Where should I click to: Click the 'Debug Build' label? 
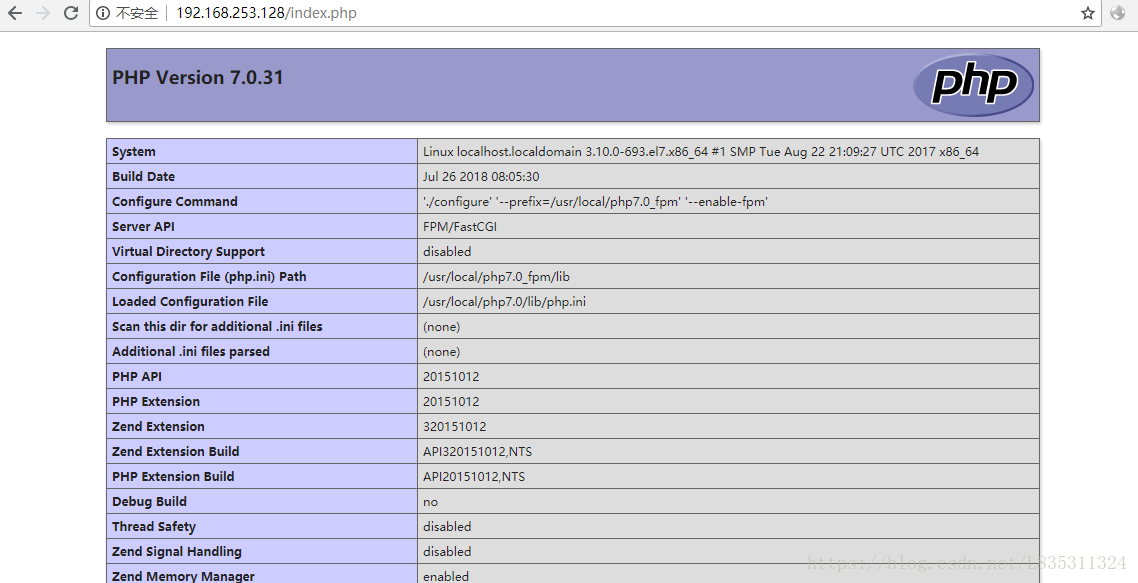tap(149, 502)
